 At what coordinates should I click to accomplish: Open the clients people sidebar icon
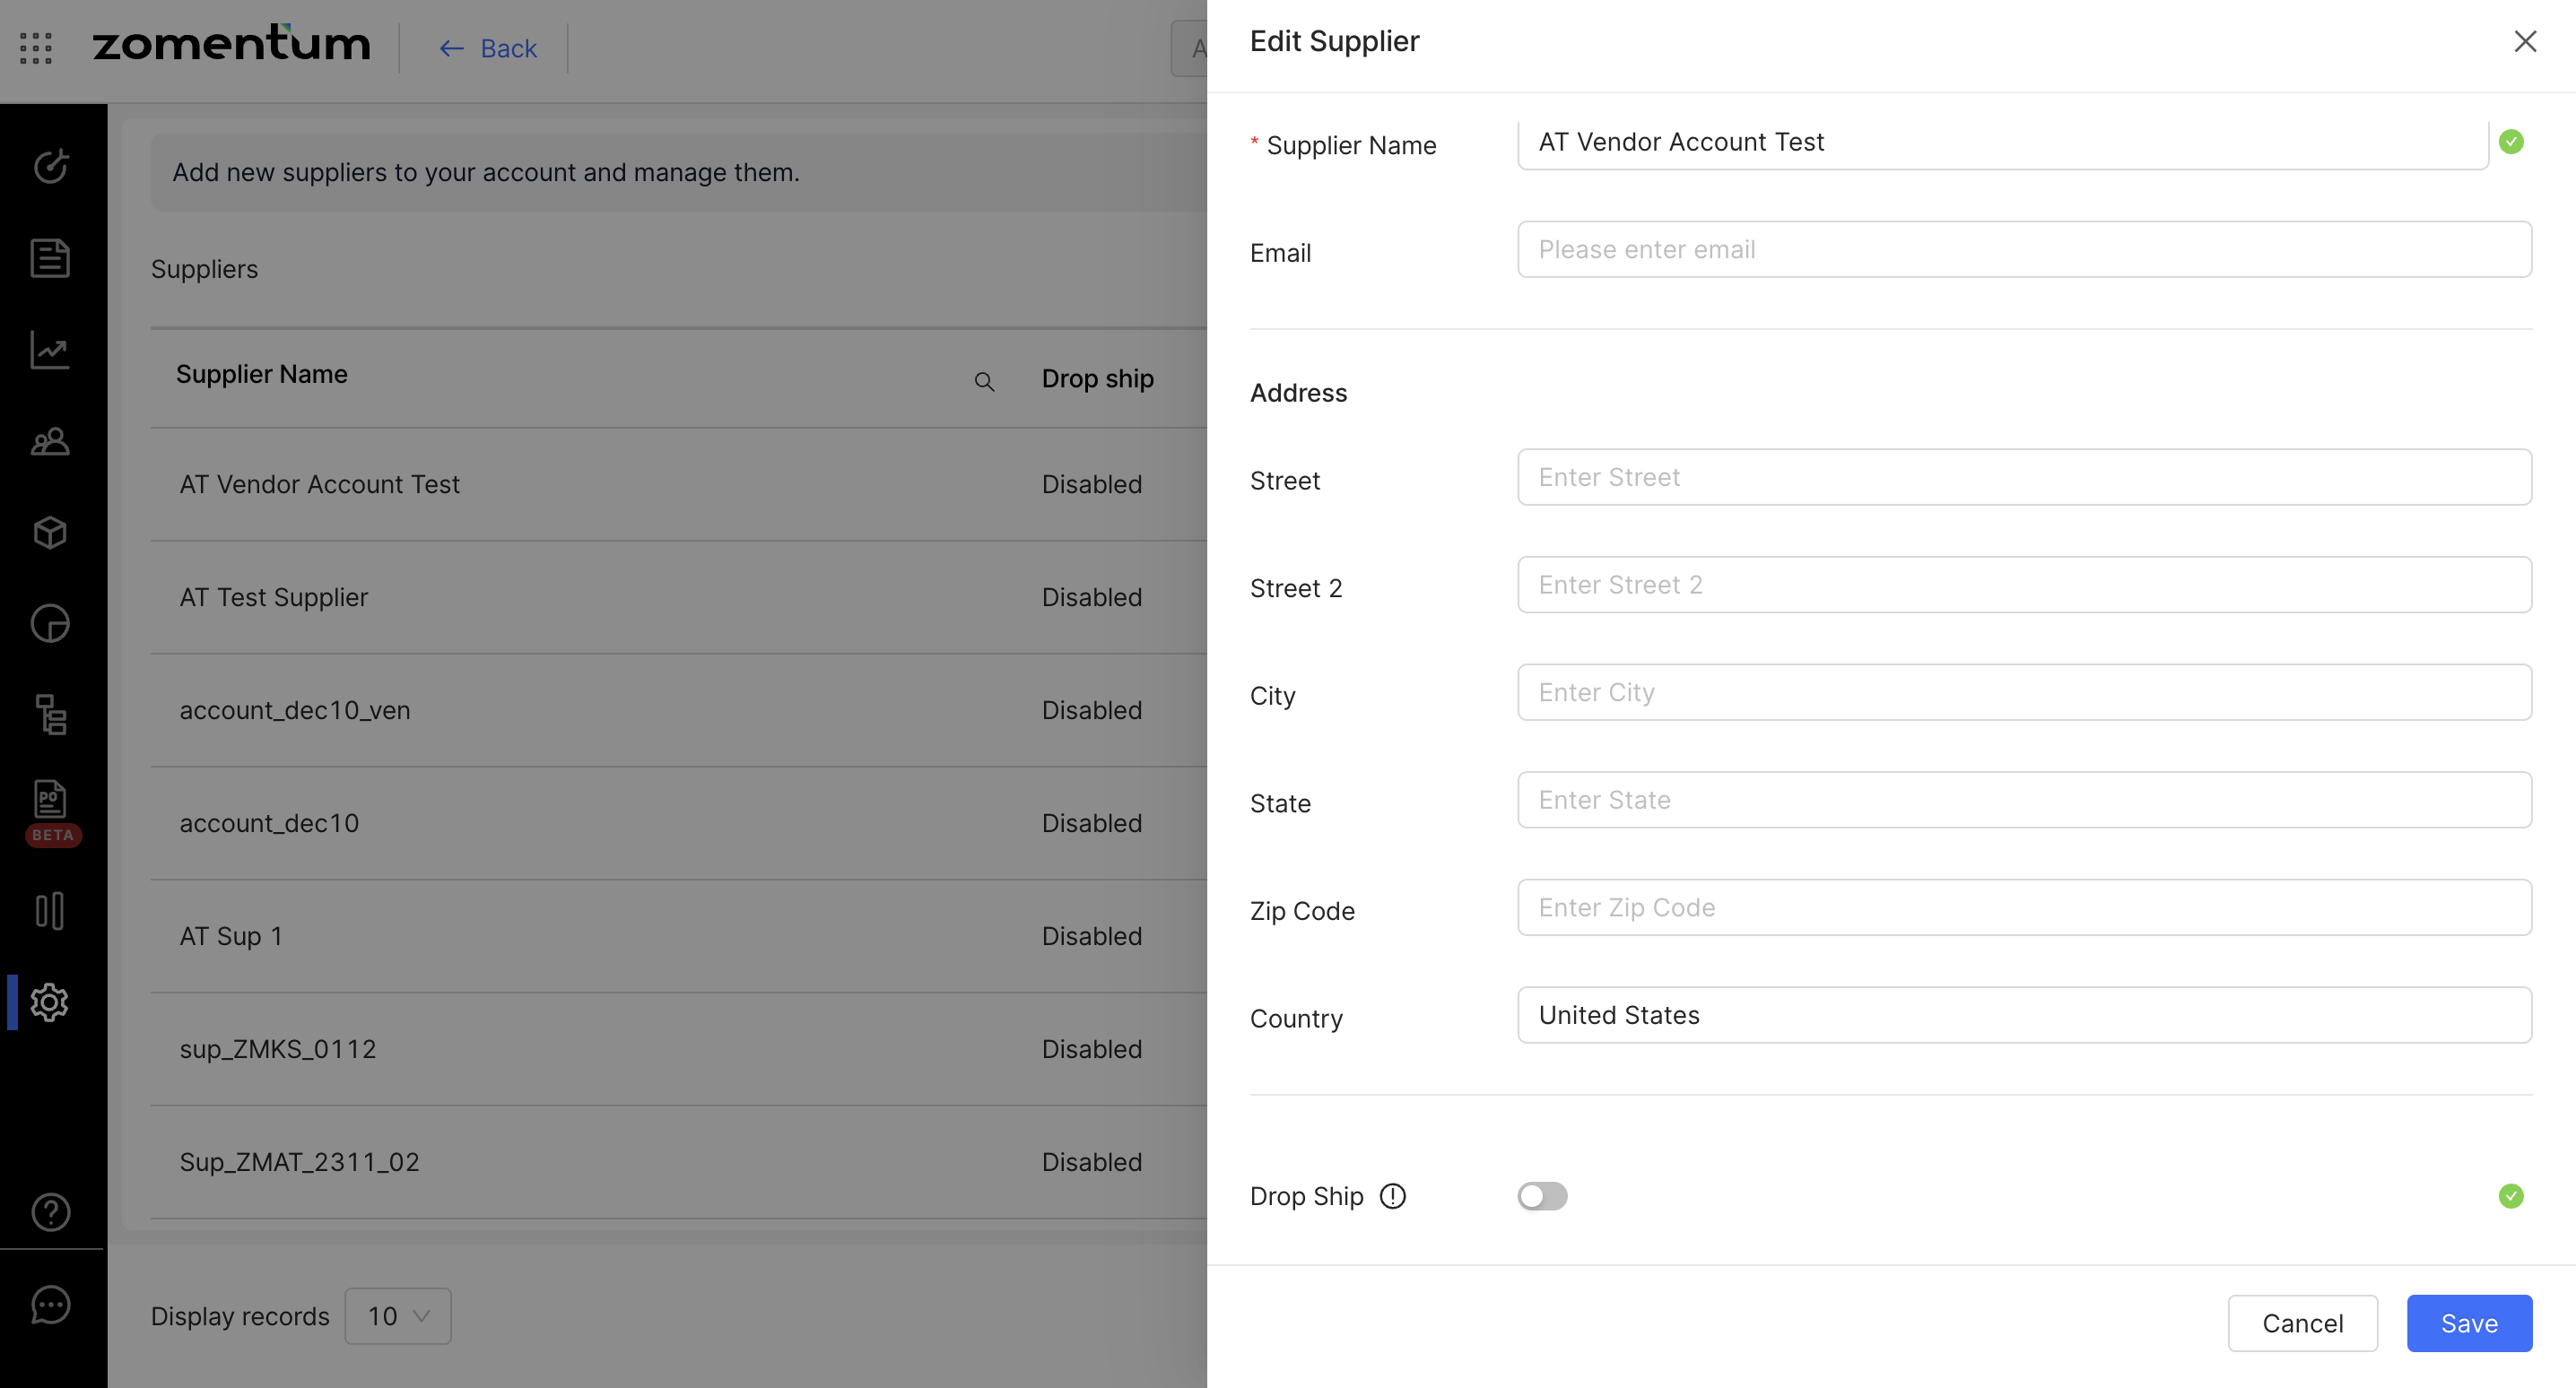[x=50, y=441]
